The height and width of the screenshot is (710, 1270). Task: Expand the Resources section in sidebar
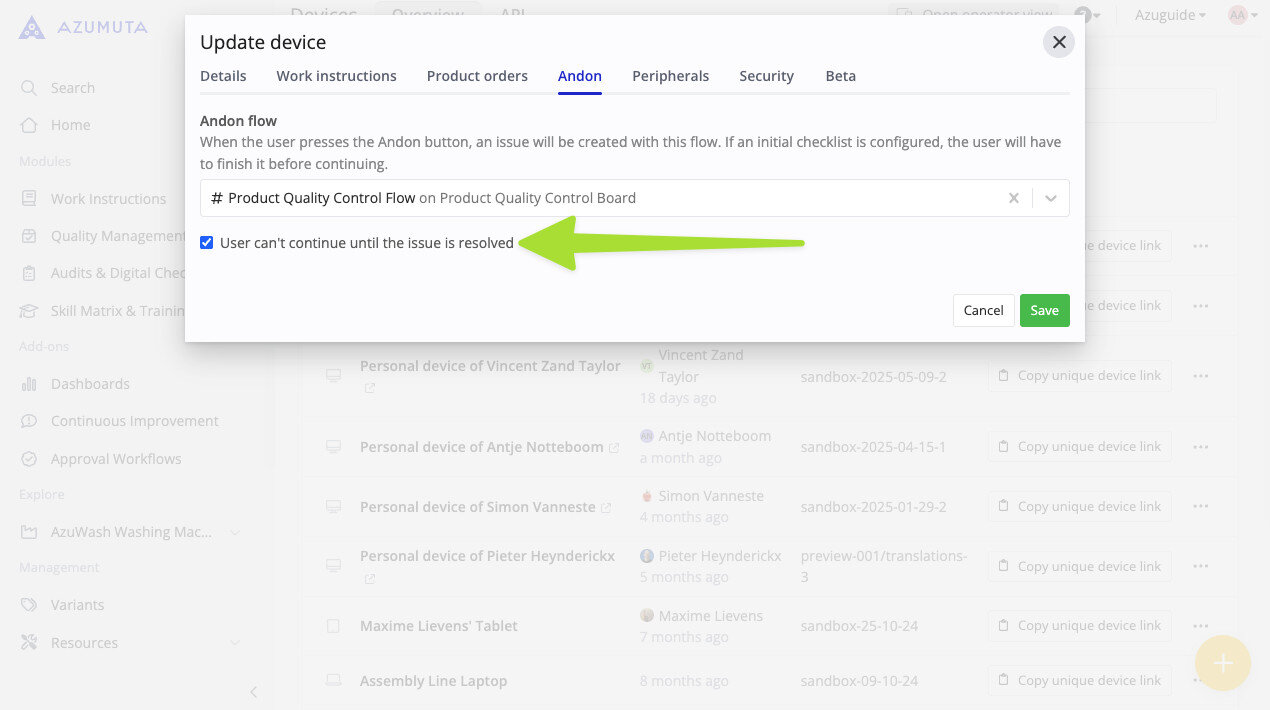[235, 642]
